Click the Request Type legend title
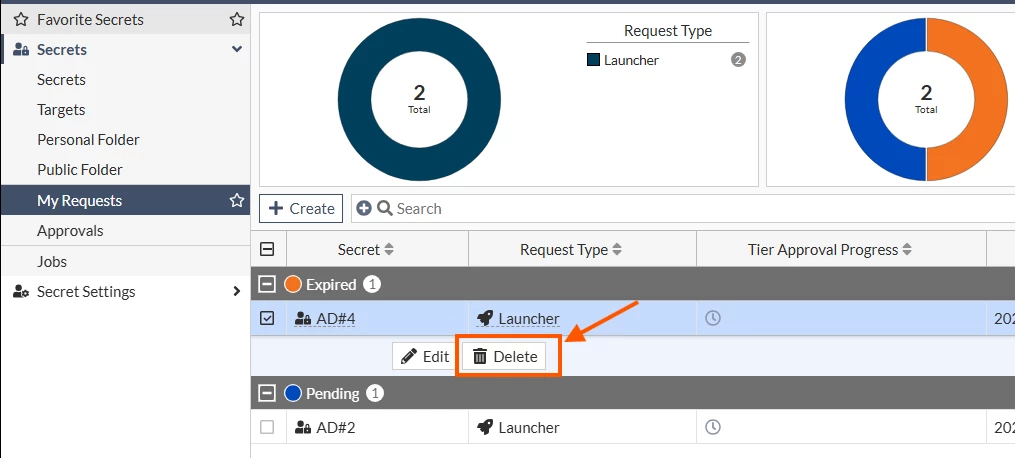Viewport: 1015px width, 458px height. click(x=667, y=30)
